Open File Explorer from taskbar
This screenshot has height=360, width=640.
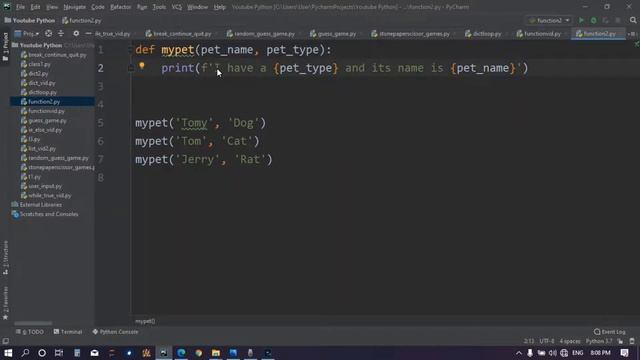[216, 353]
